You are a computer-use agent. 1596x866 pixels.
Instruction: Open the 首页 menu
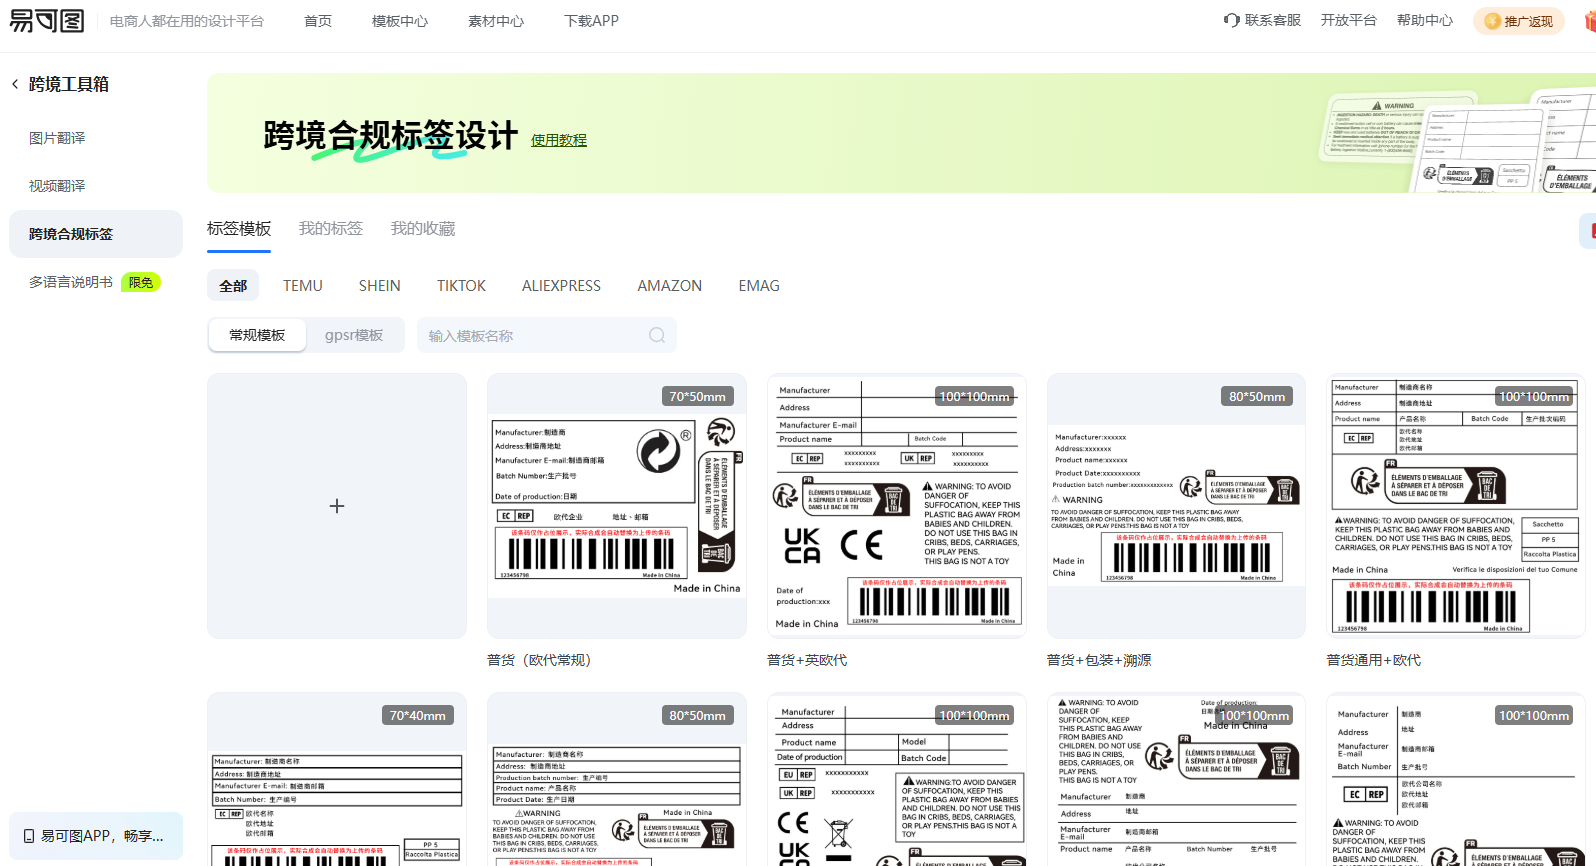click(318, 21)
